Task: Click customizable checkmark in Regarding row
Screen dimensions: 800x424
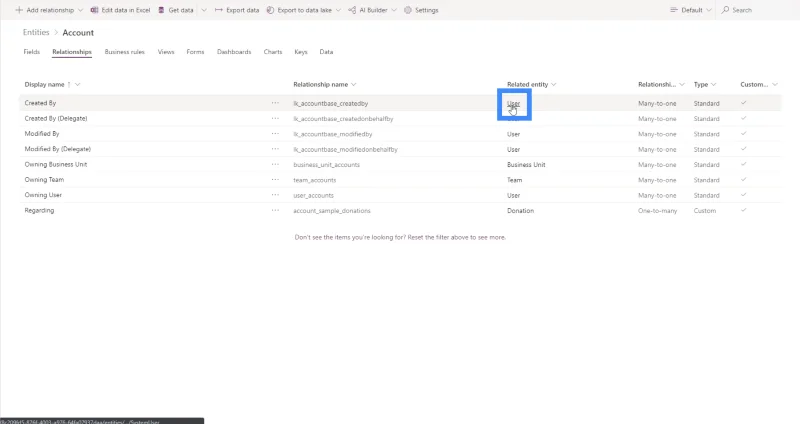Action: click(743, 210)
